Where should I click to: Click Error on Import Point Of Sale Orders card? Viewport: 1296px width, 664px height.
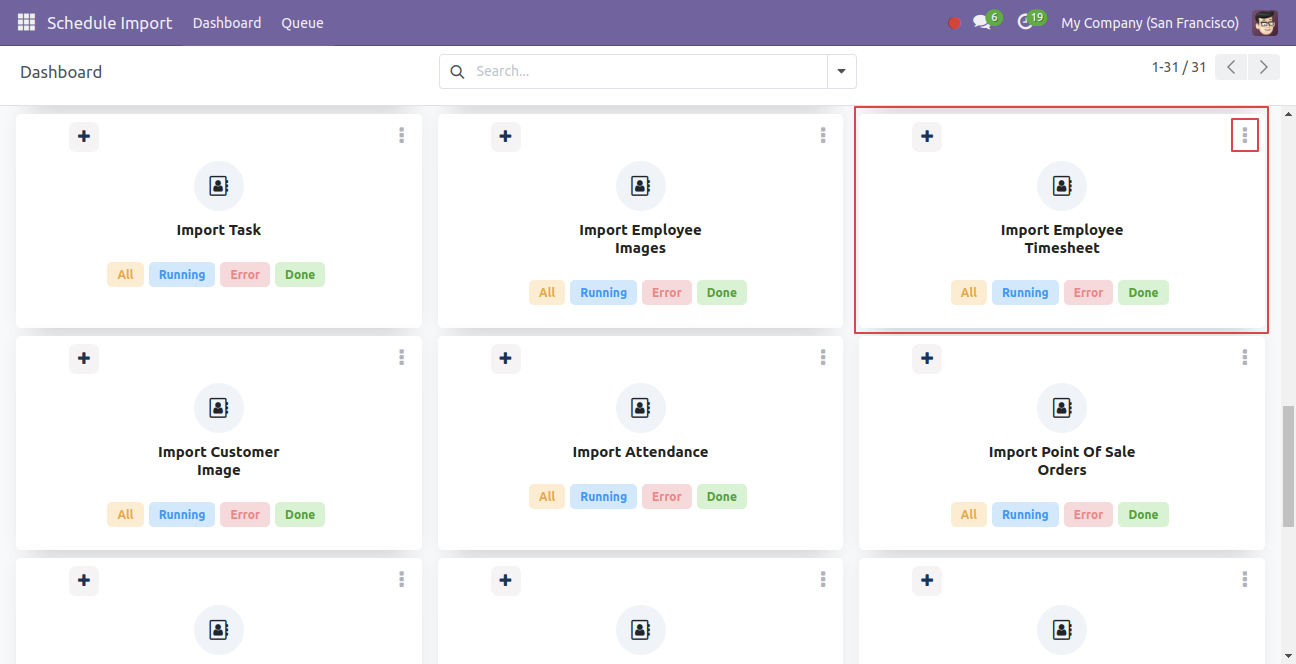tap(1088, 515)
